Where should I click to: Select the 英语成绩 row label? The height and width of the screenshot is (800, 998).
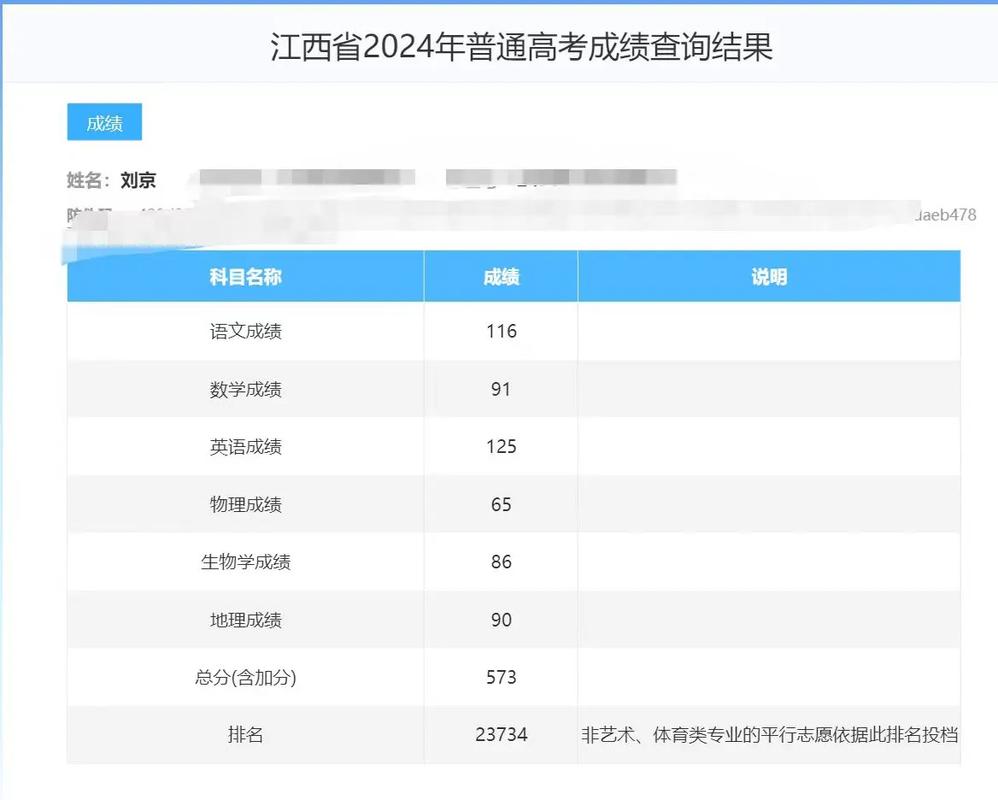click(246, 447)
